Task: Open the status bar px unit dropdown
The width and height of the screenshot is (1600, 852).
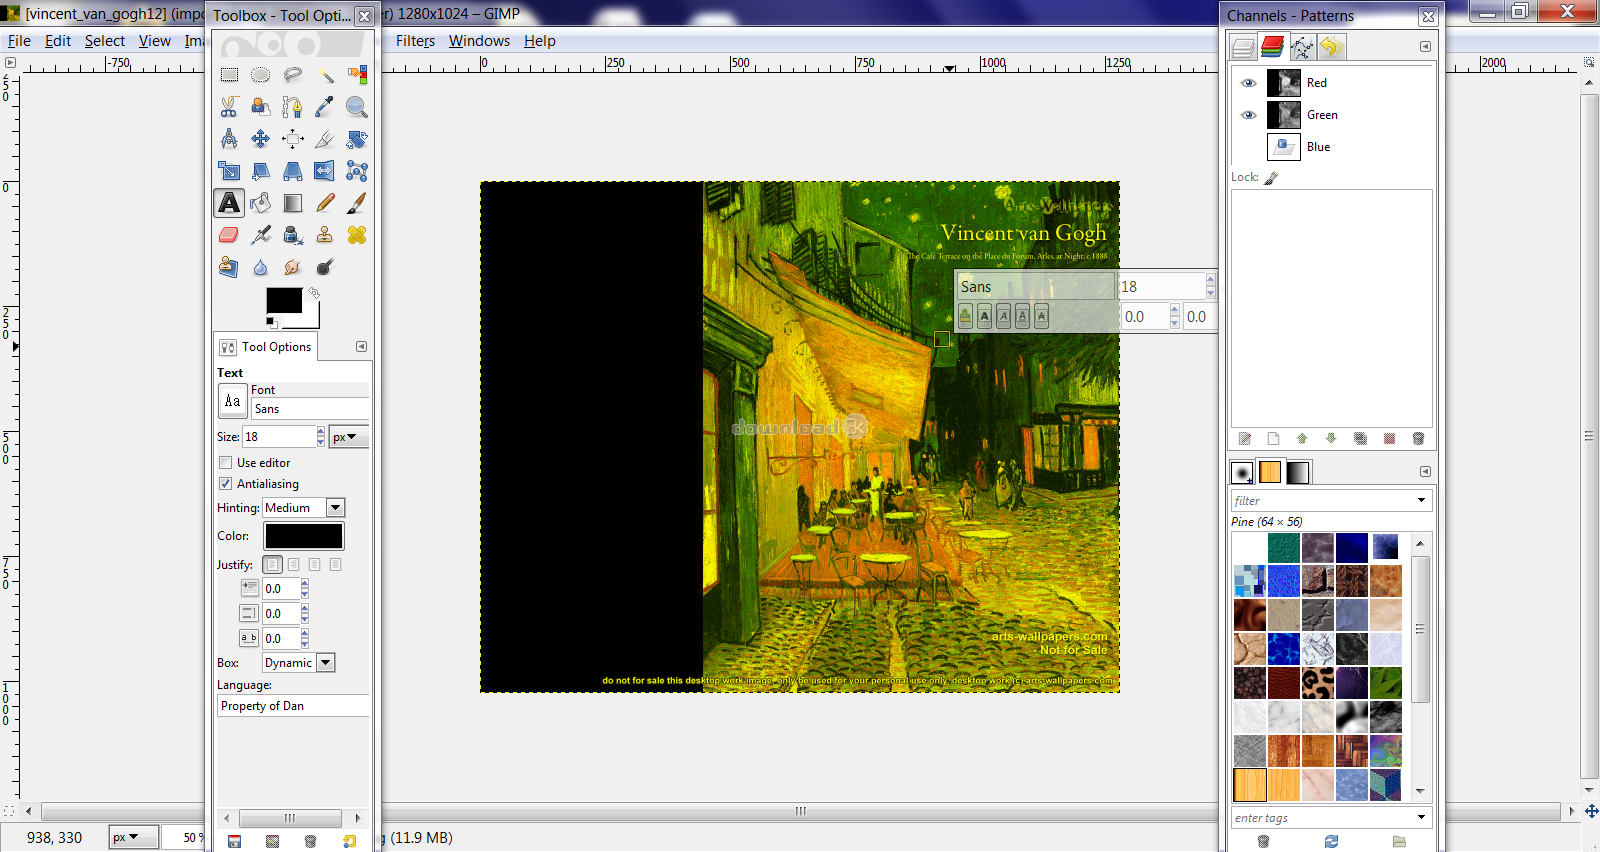Action: (134, 837)
